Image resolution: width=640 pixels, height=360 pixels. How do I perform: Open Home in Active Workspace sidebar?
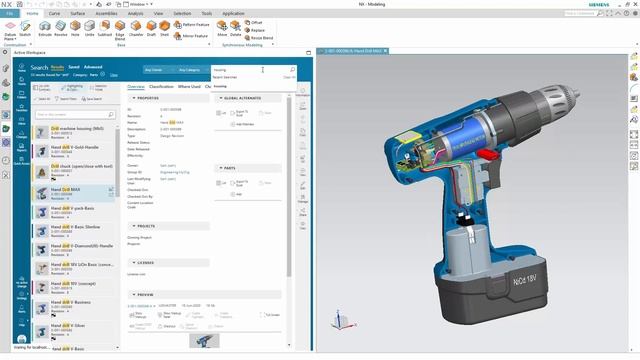coord(22,68)
